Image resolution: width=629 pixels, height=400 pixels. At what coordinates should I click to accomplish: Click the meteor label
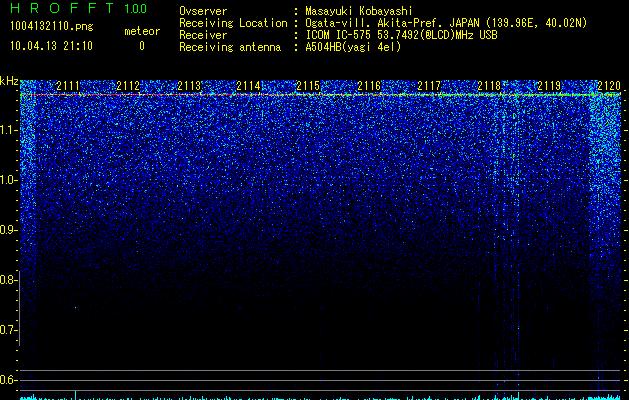coord(142,31)
